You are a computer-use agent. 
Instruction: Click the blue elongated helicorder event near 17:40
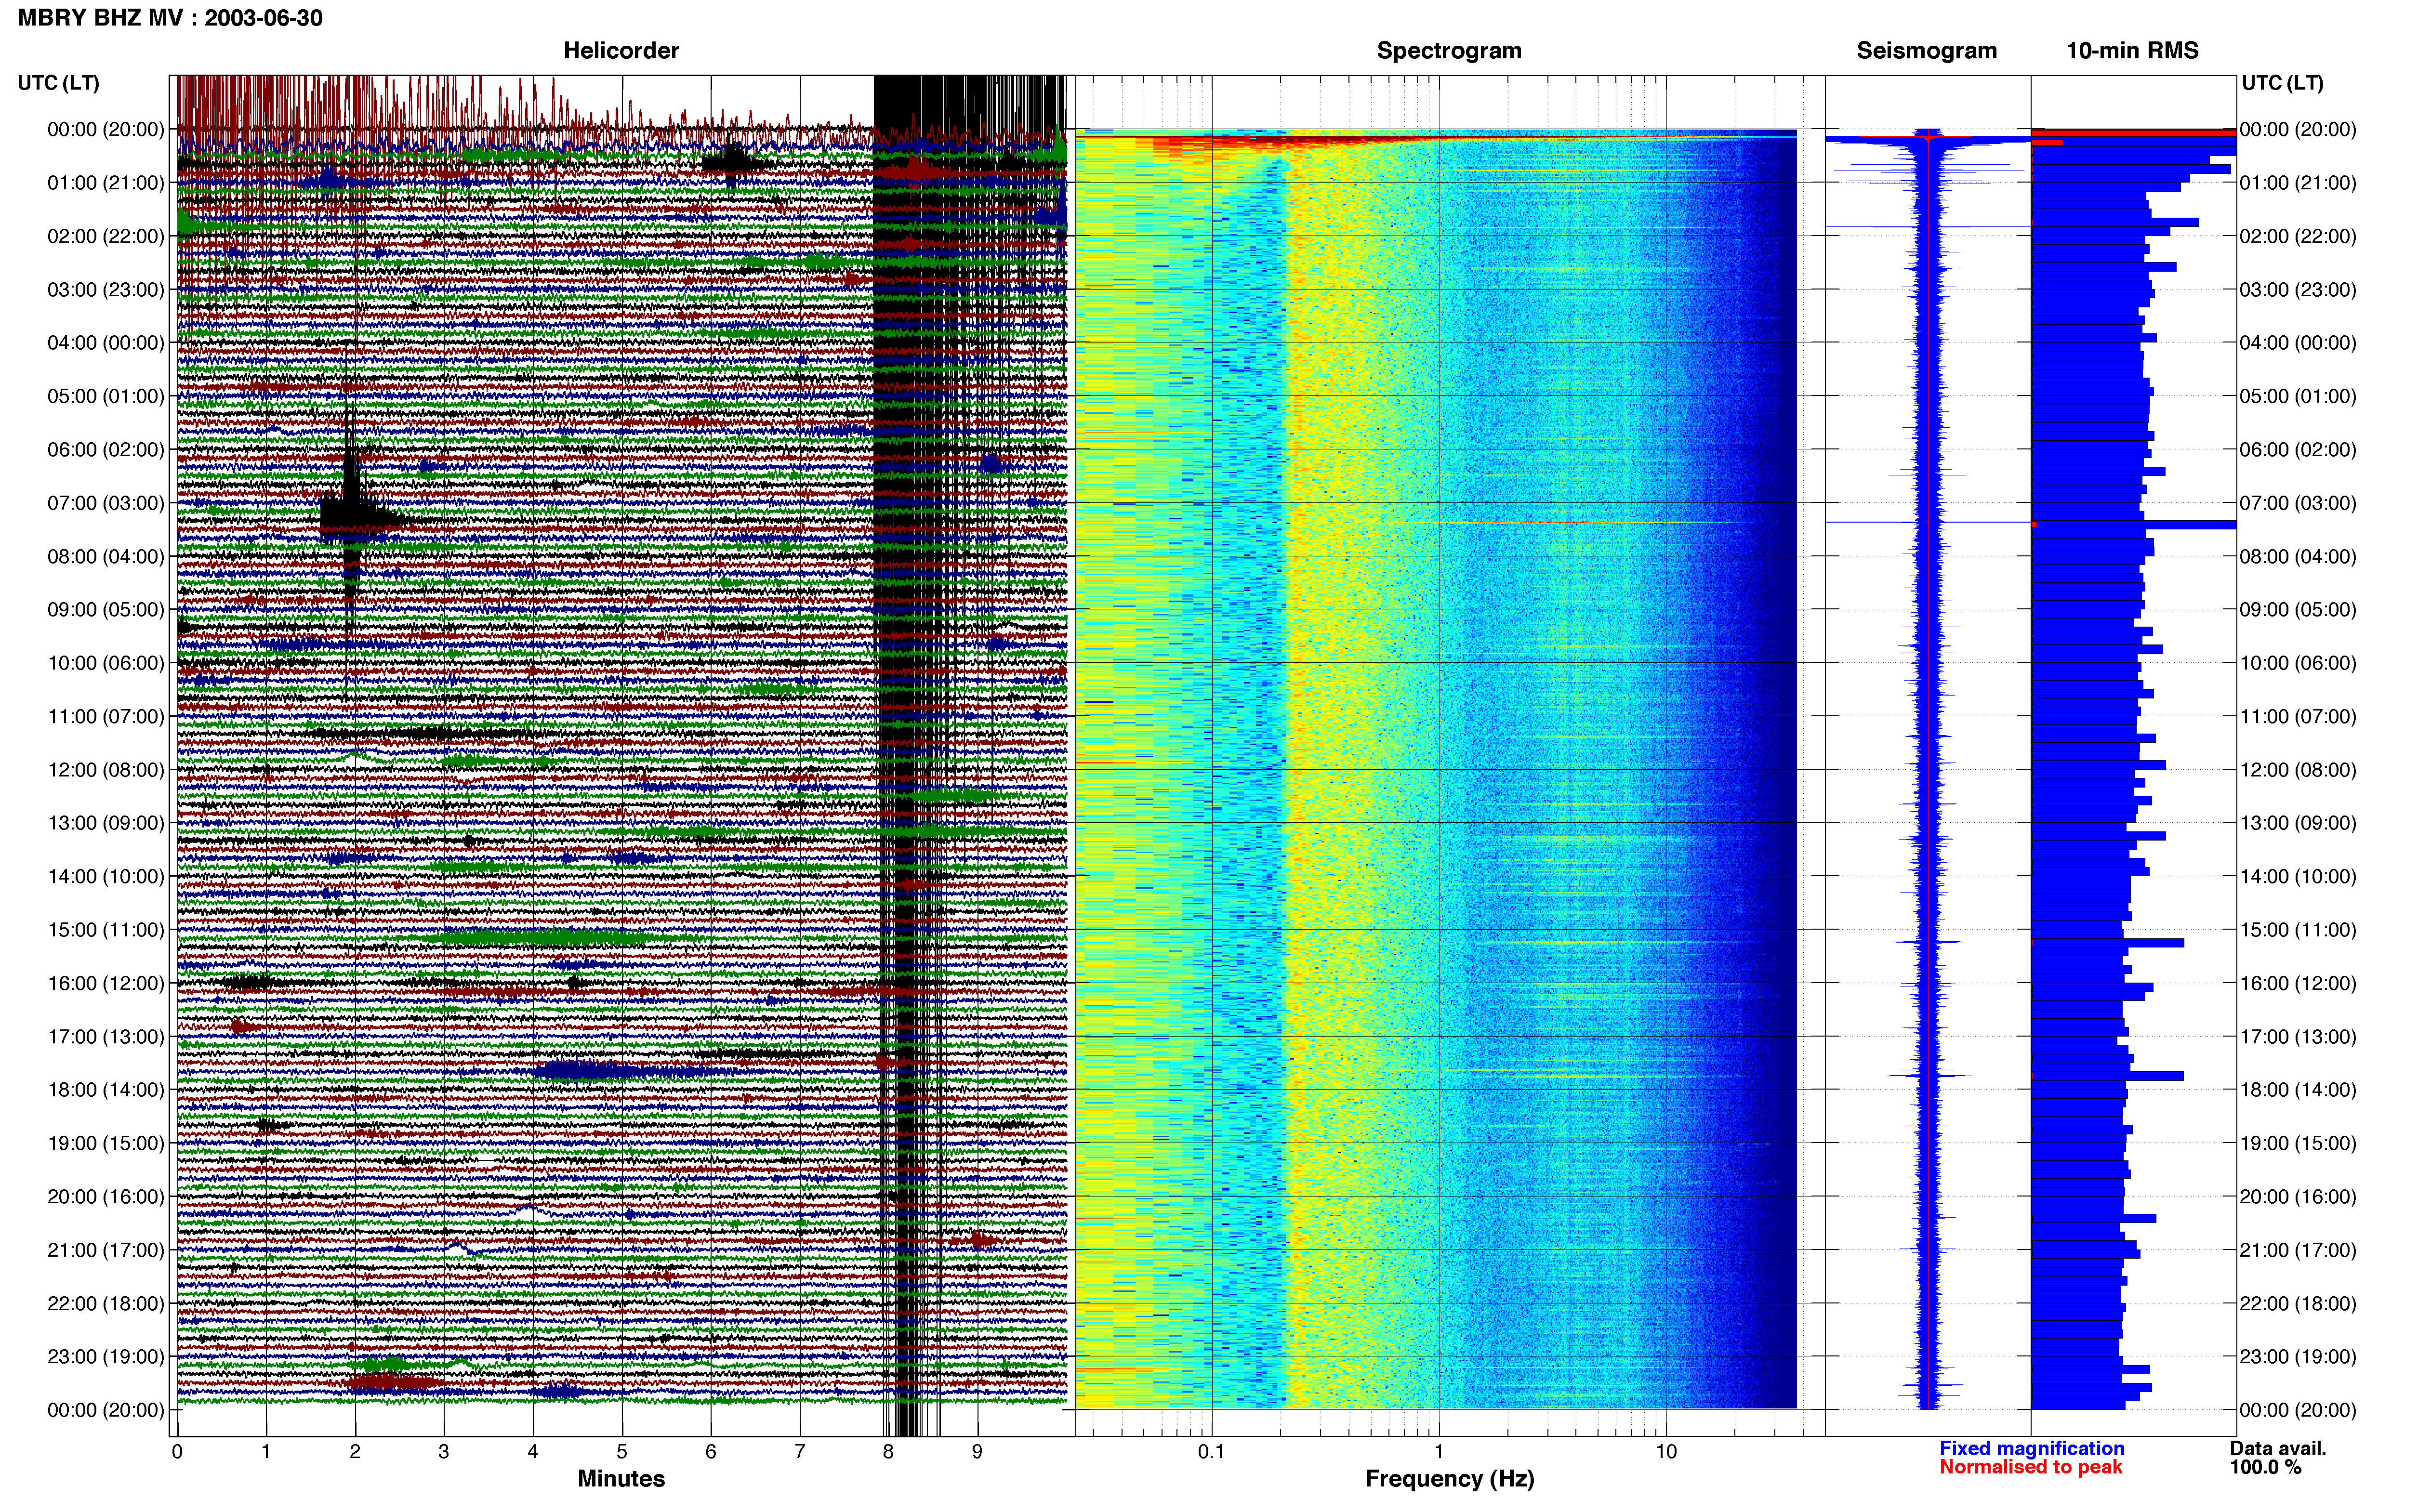pyautogui.click(x=600, y=1071)
